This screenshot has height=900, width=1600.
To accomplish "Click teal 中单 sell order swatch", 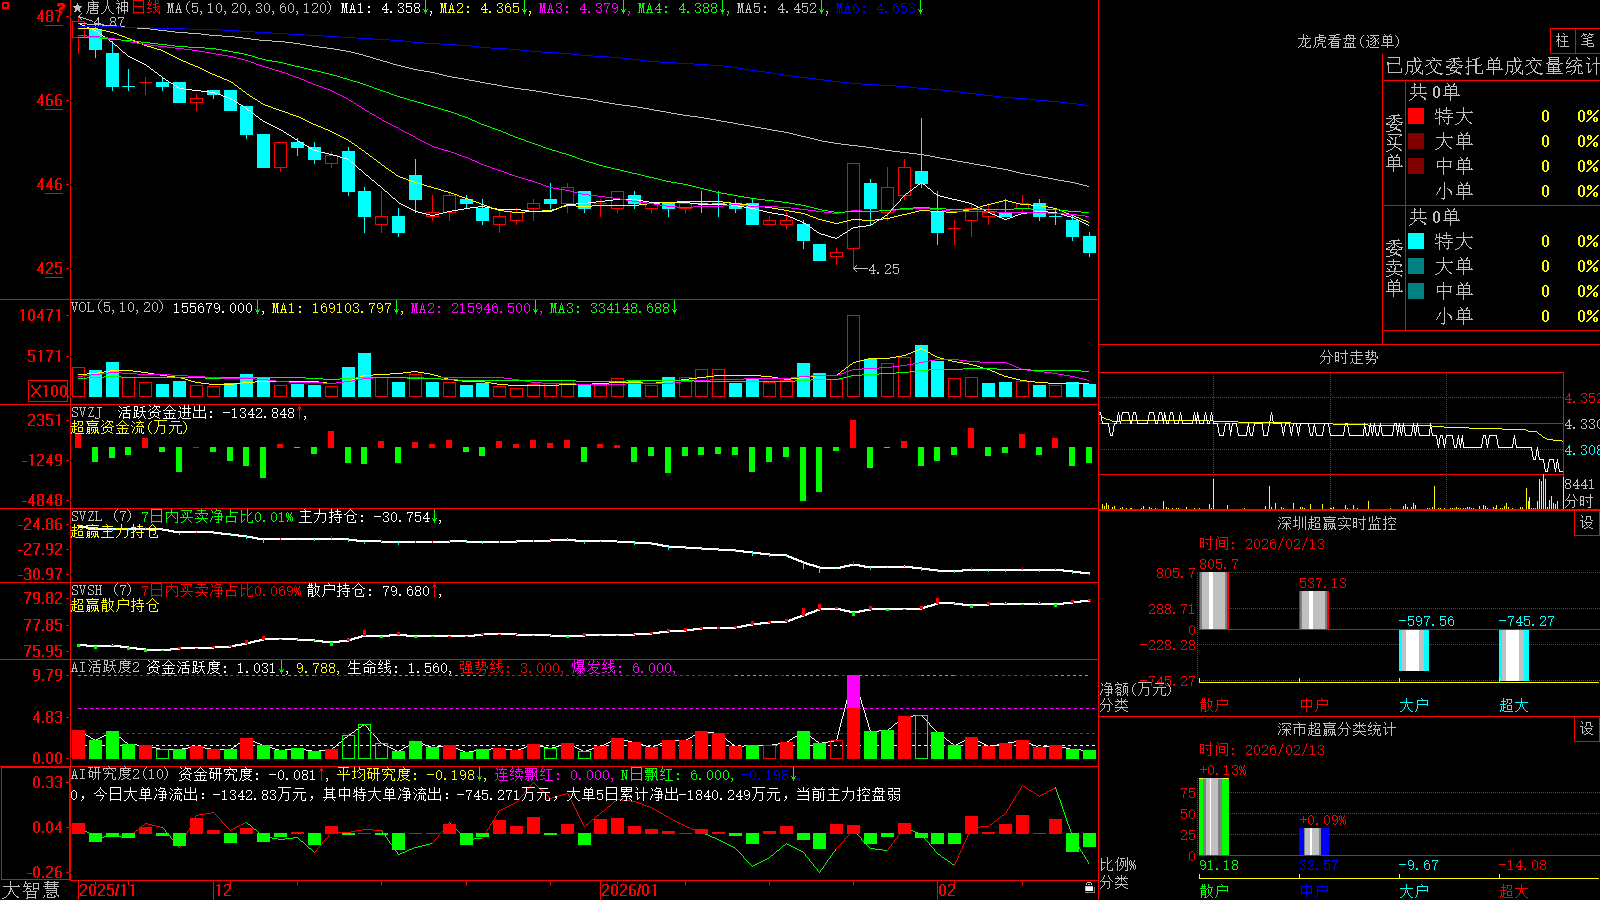I will tap(1416, 291).
